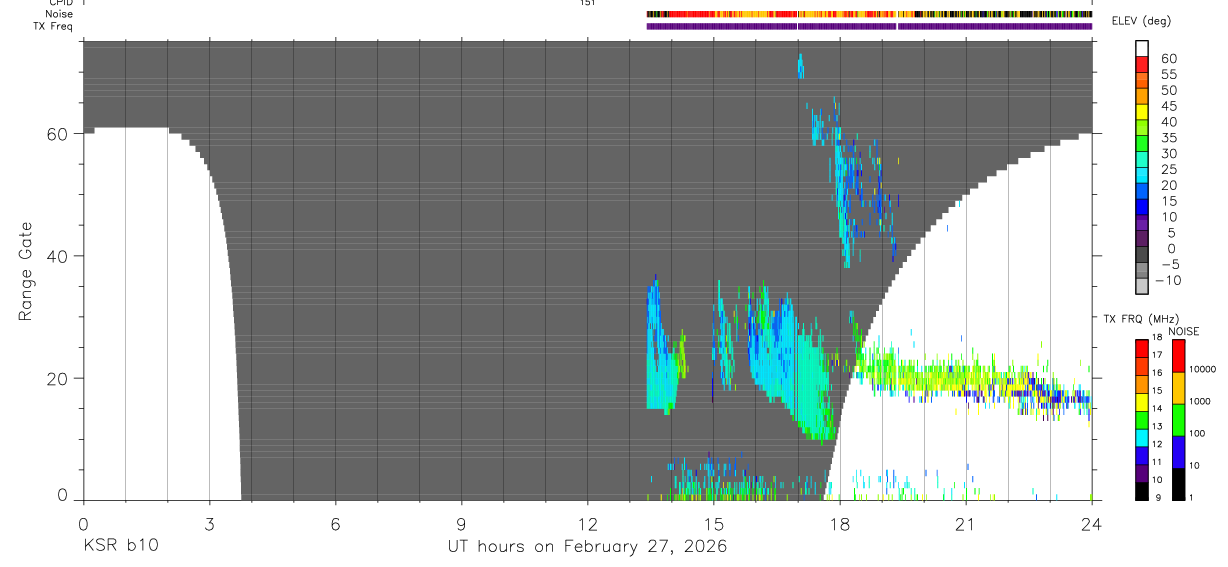Screen dimensions: 1228x567
Task: Click the '12' hour tick on time axis
Action: click(x=587, y=523)
